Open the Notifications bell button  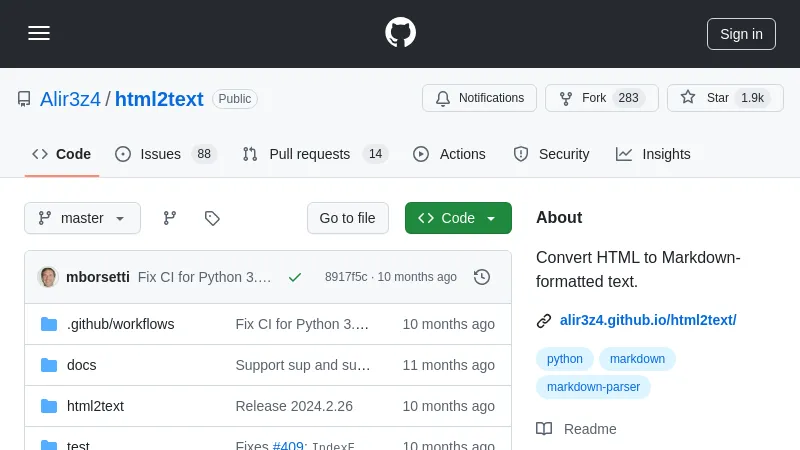[479, 98]
